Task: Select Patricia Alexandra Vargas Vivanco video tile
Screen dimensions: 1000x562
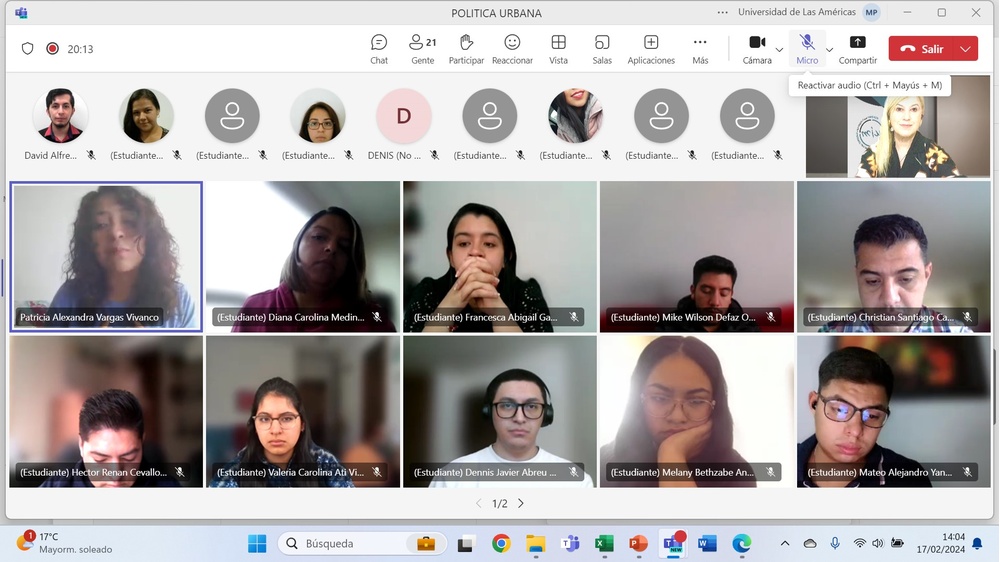Action: pyautogui.click(x=106, y=256)
